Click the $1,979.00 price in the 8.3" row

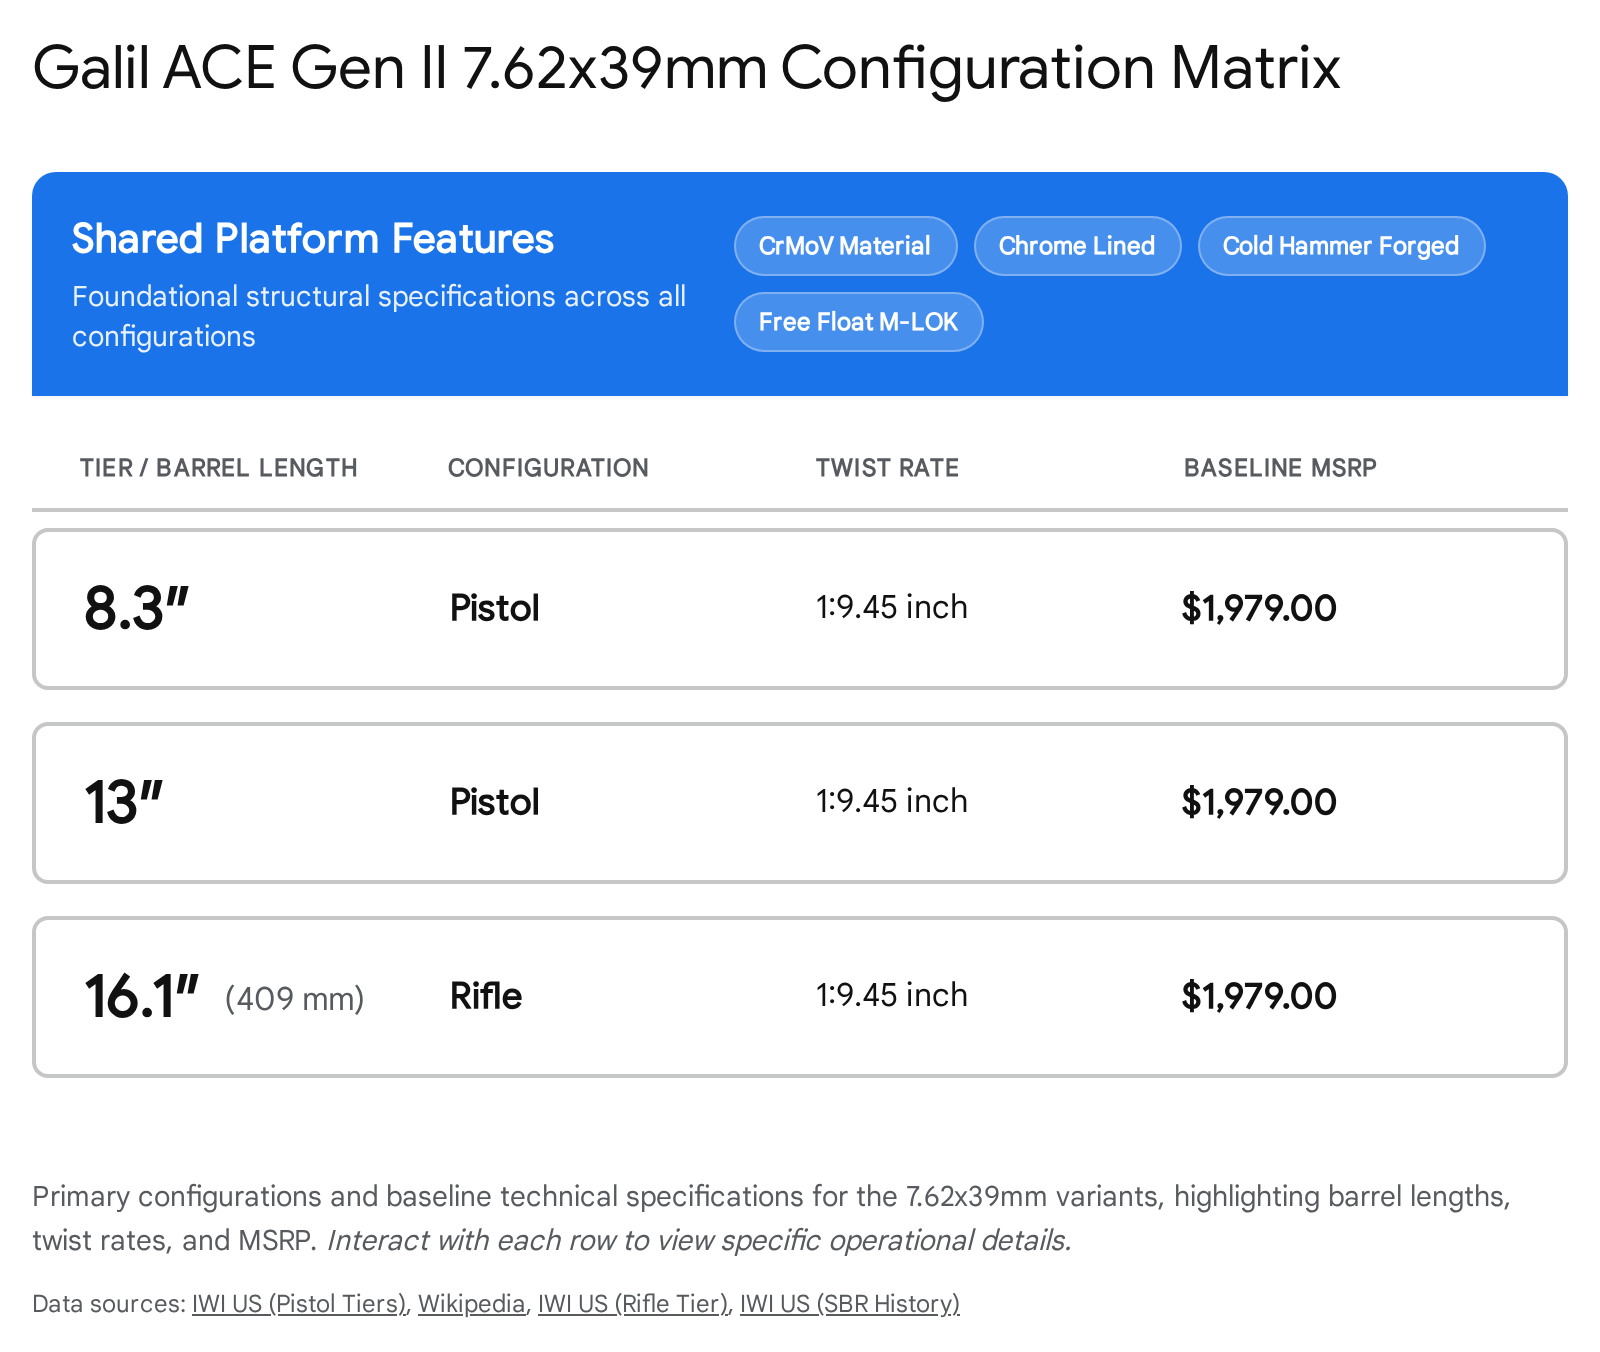coord(1259,608)
